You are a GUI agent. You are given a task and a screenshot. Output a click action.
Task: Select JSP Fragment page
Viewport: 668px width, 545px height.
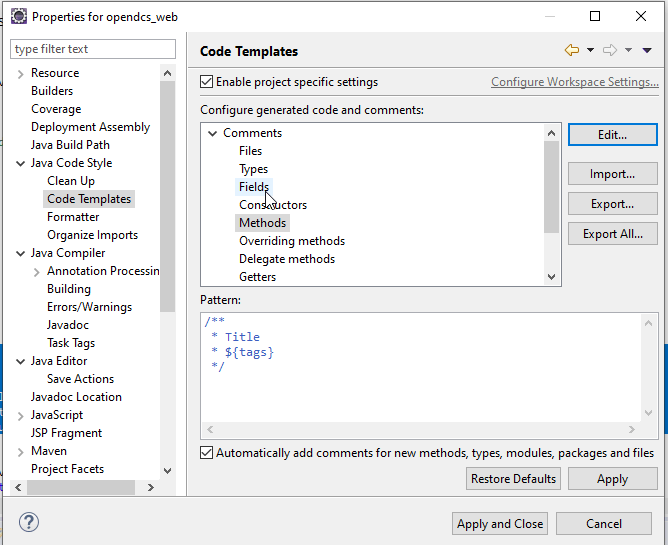(x=66, y=433)
